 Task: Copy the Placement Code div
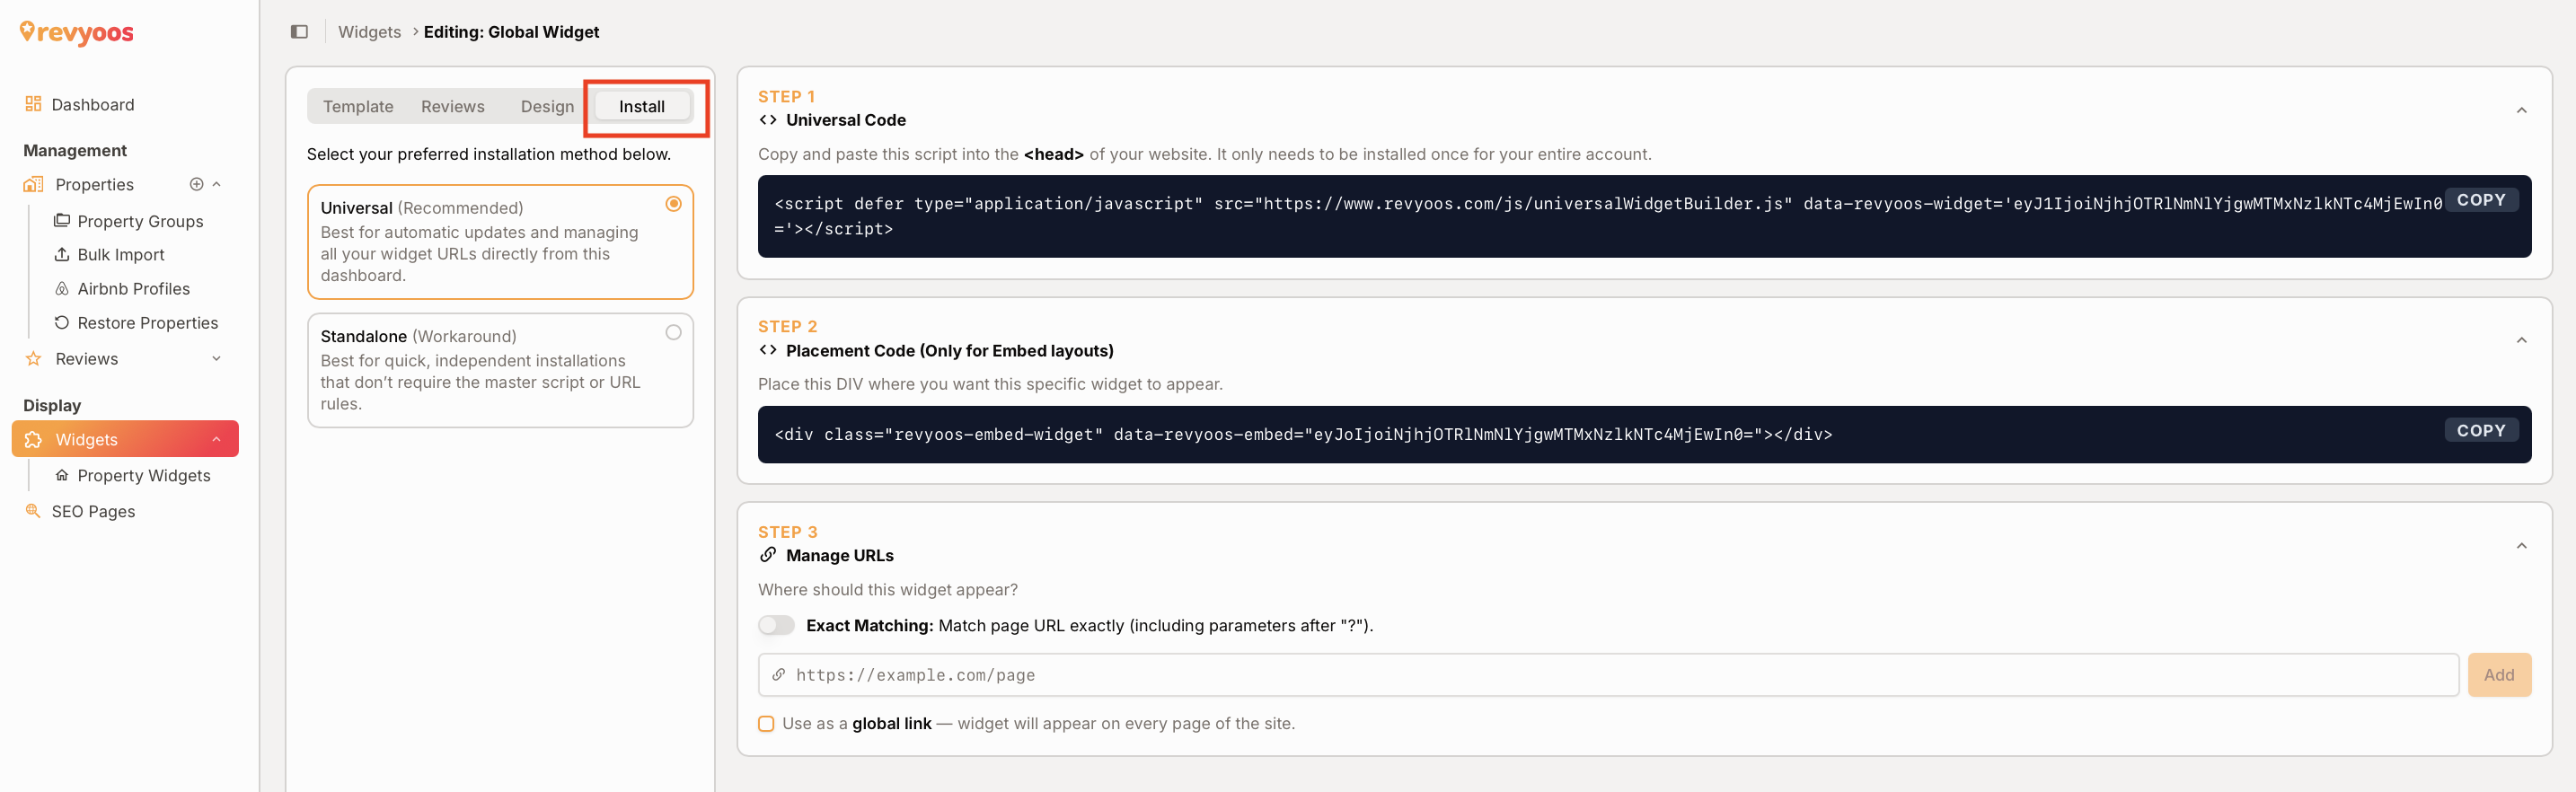click(x=2481, y=430)
